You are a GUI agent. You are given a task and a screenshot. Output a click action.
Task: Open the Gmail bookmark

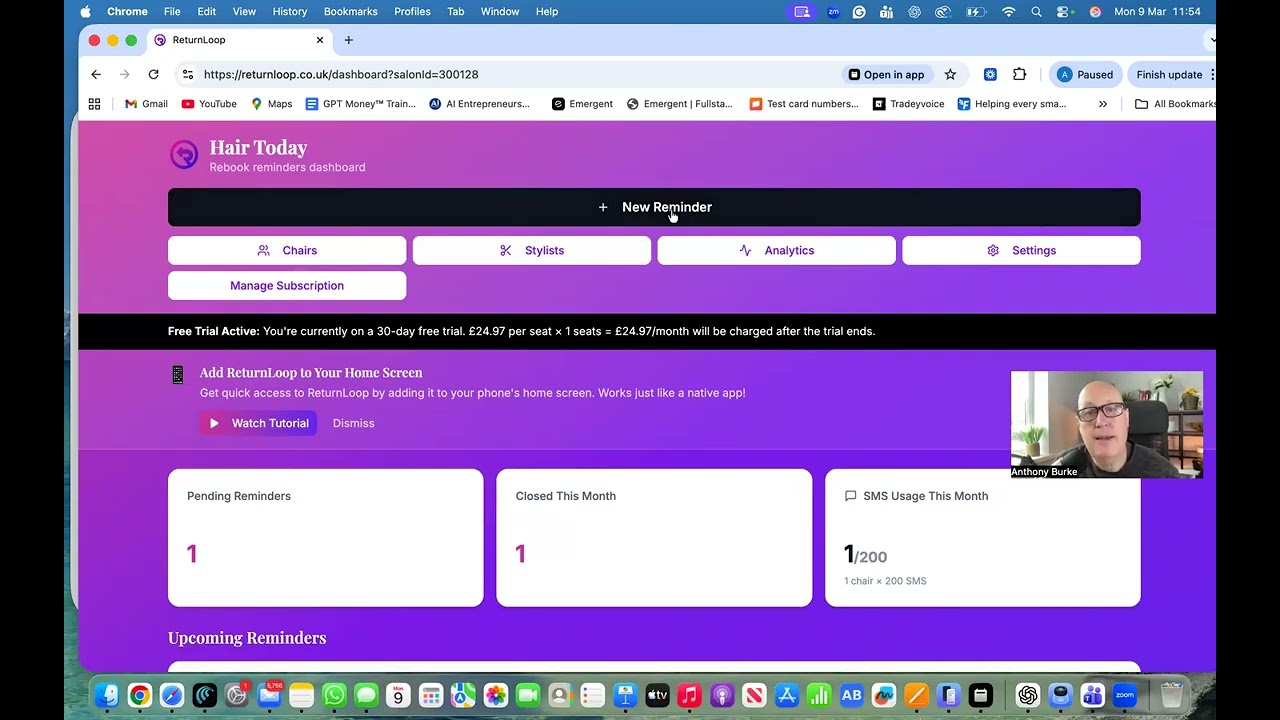coord(146,104)
